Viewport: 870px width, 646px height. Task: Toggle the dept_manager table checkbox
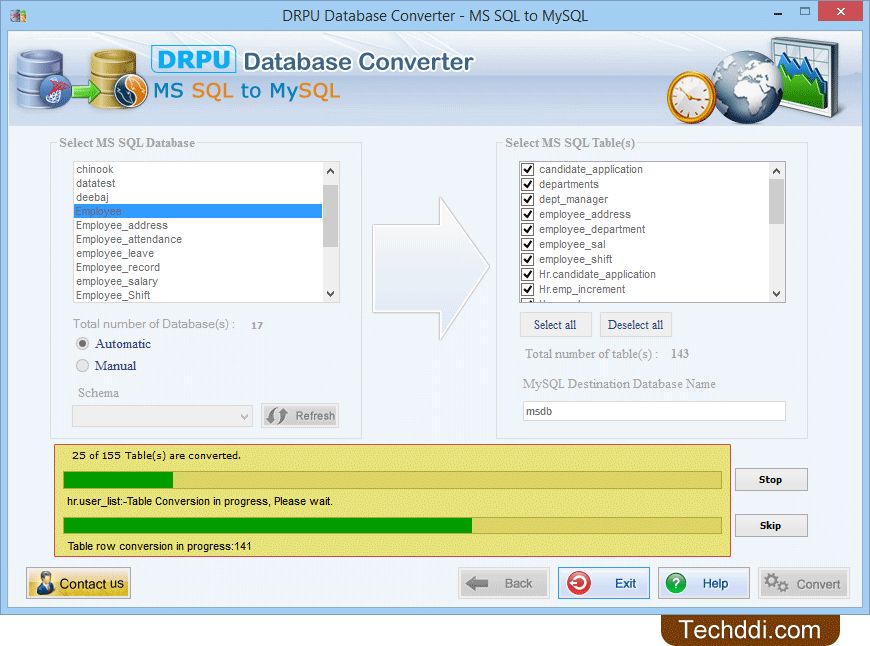pos(528,199)
